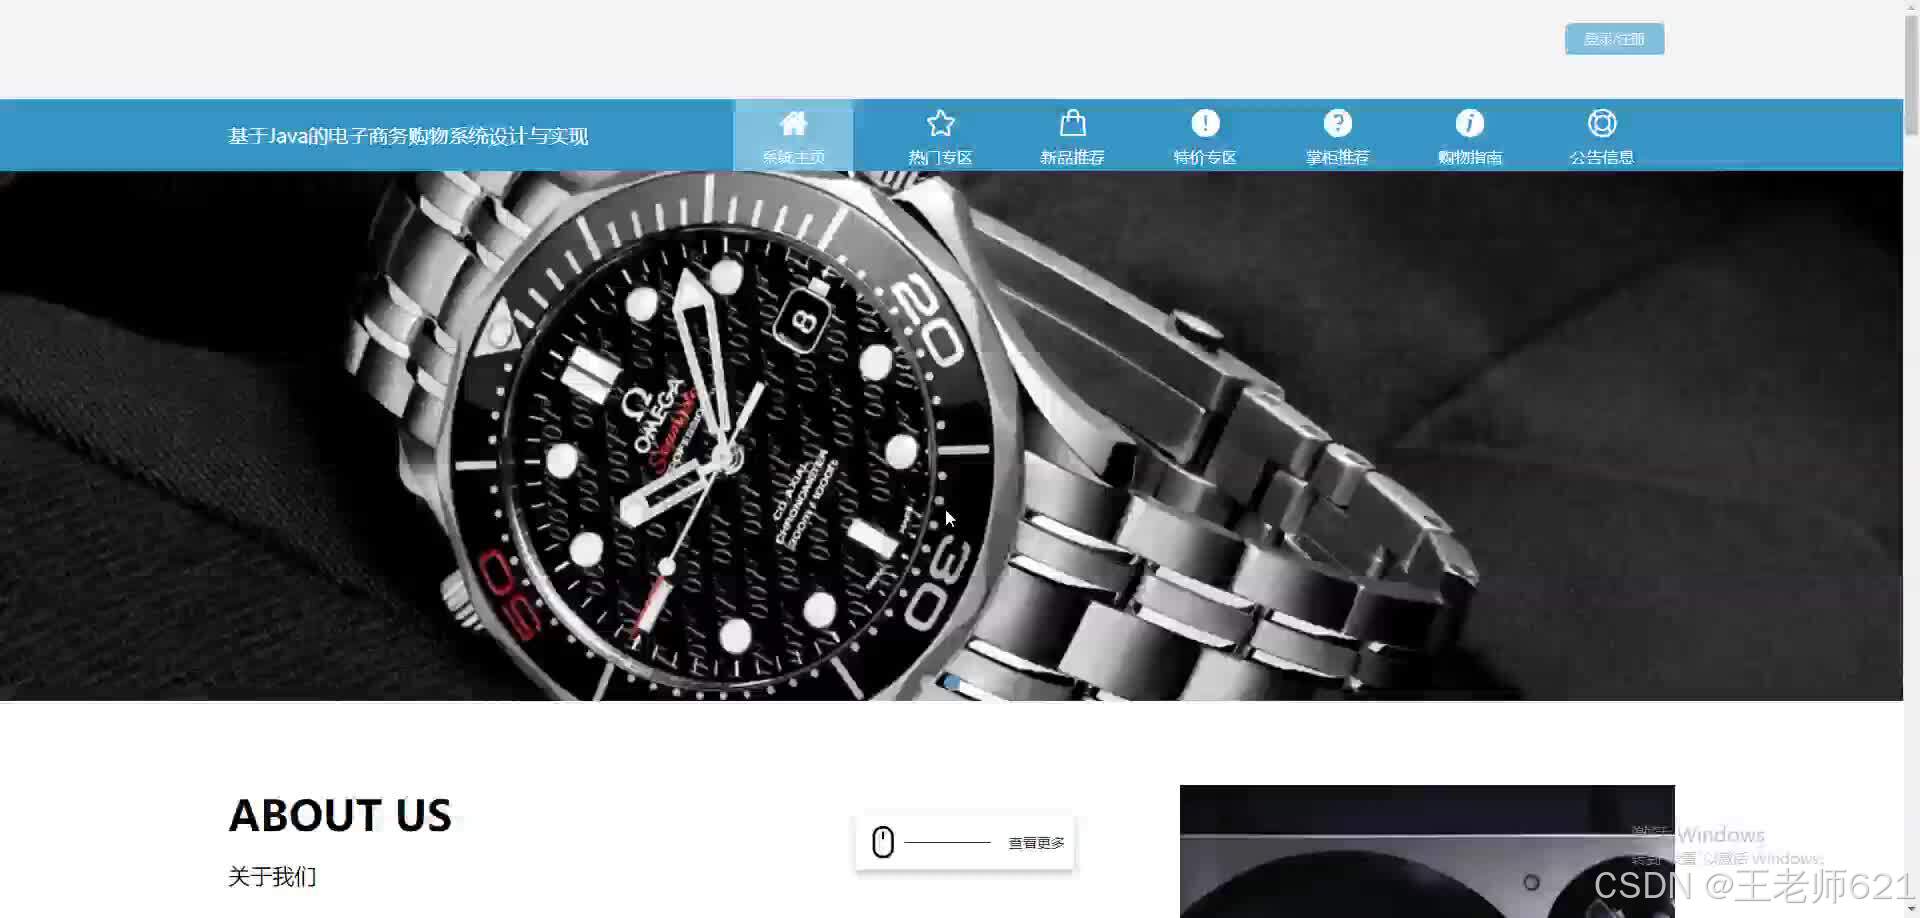Click the question mark icon for 掌柜推荐

1337,123
